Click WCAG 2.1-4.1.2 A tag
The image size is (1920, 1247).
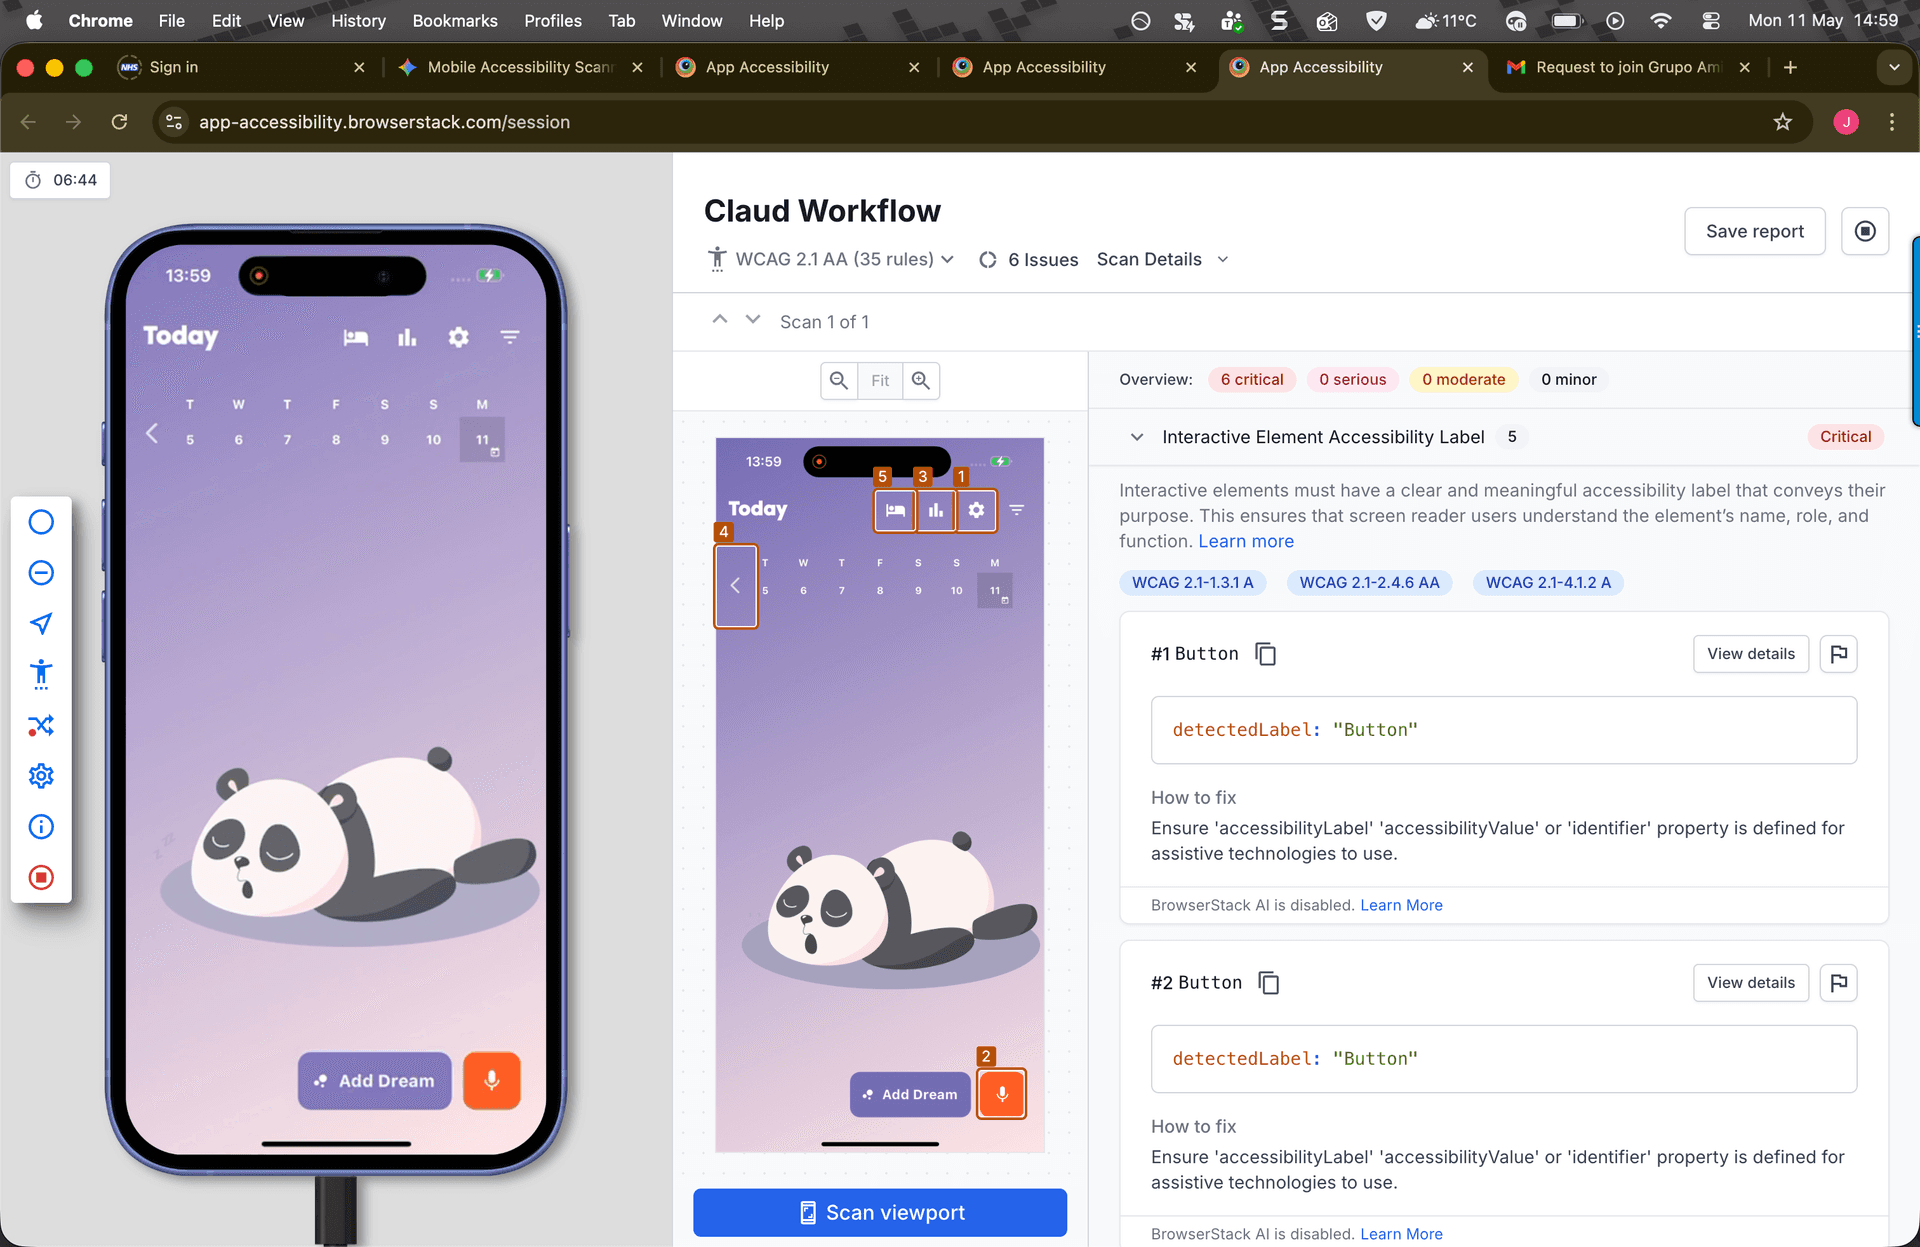(1548, 583)
